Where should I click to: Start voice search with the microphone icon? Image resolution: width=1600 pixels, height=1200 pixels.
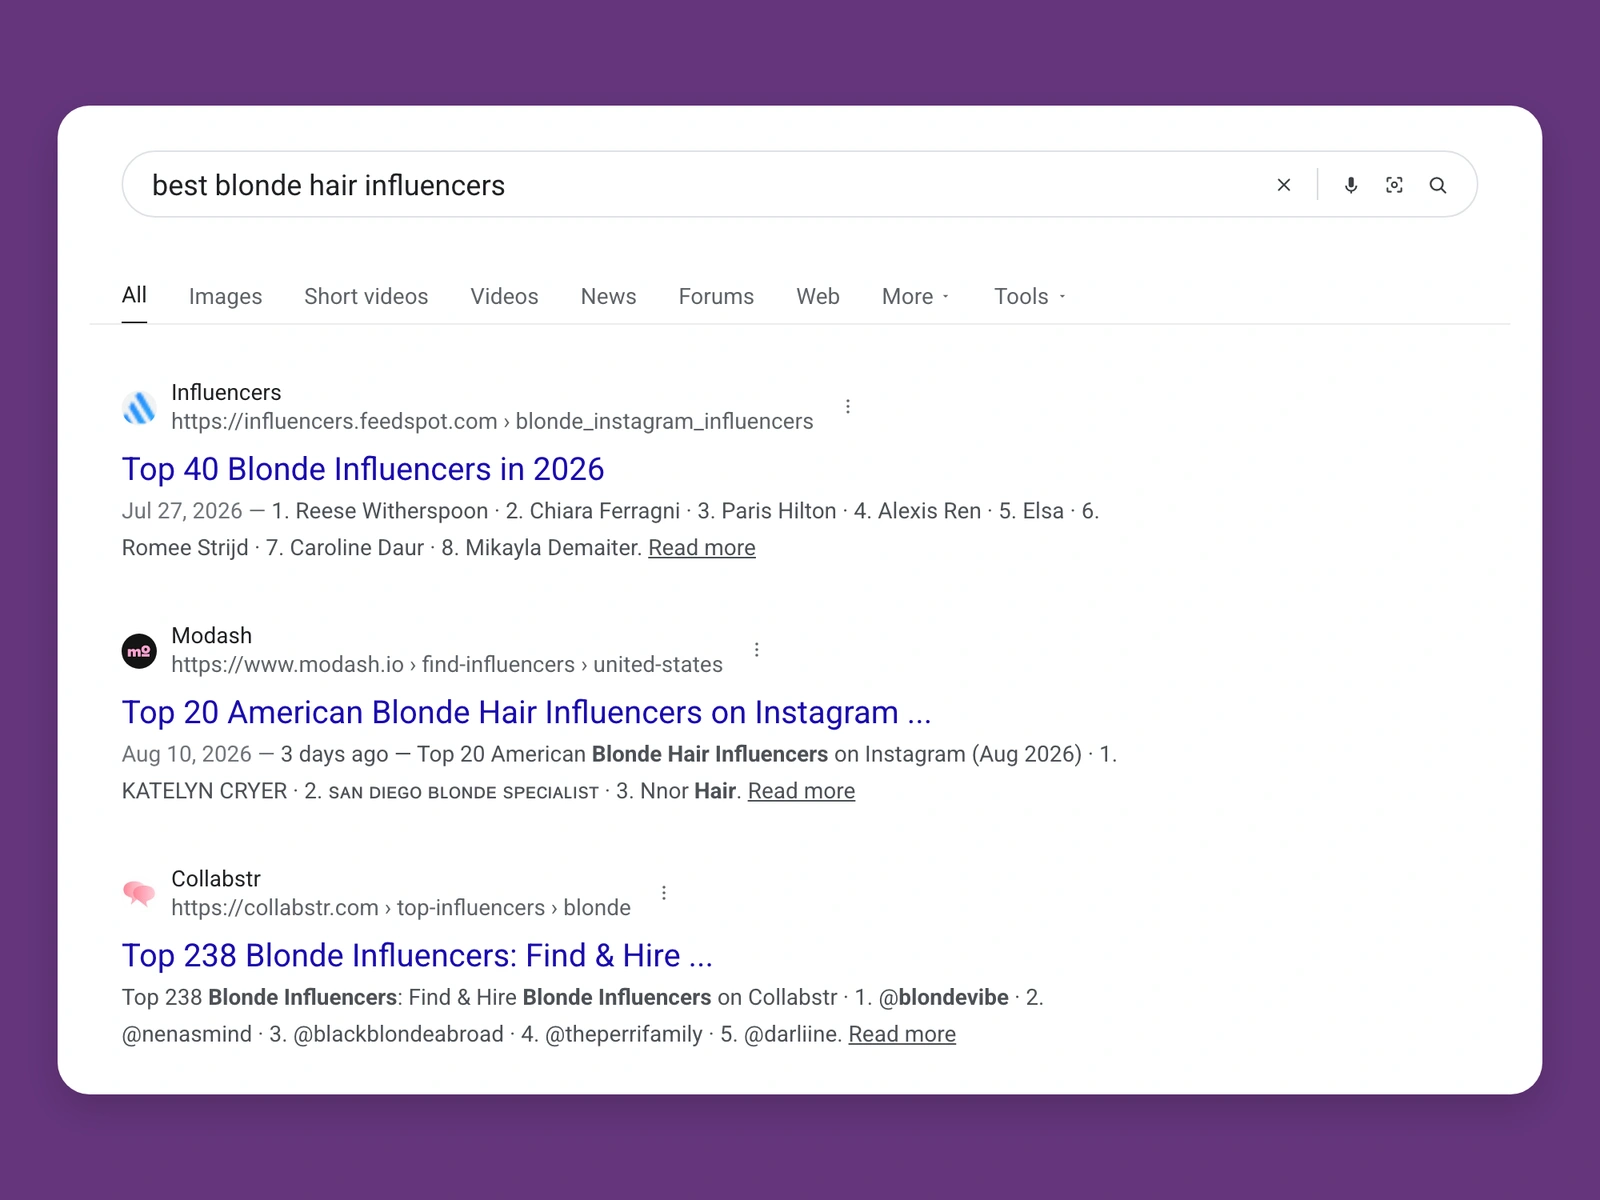click(1351, 185)
